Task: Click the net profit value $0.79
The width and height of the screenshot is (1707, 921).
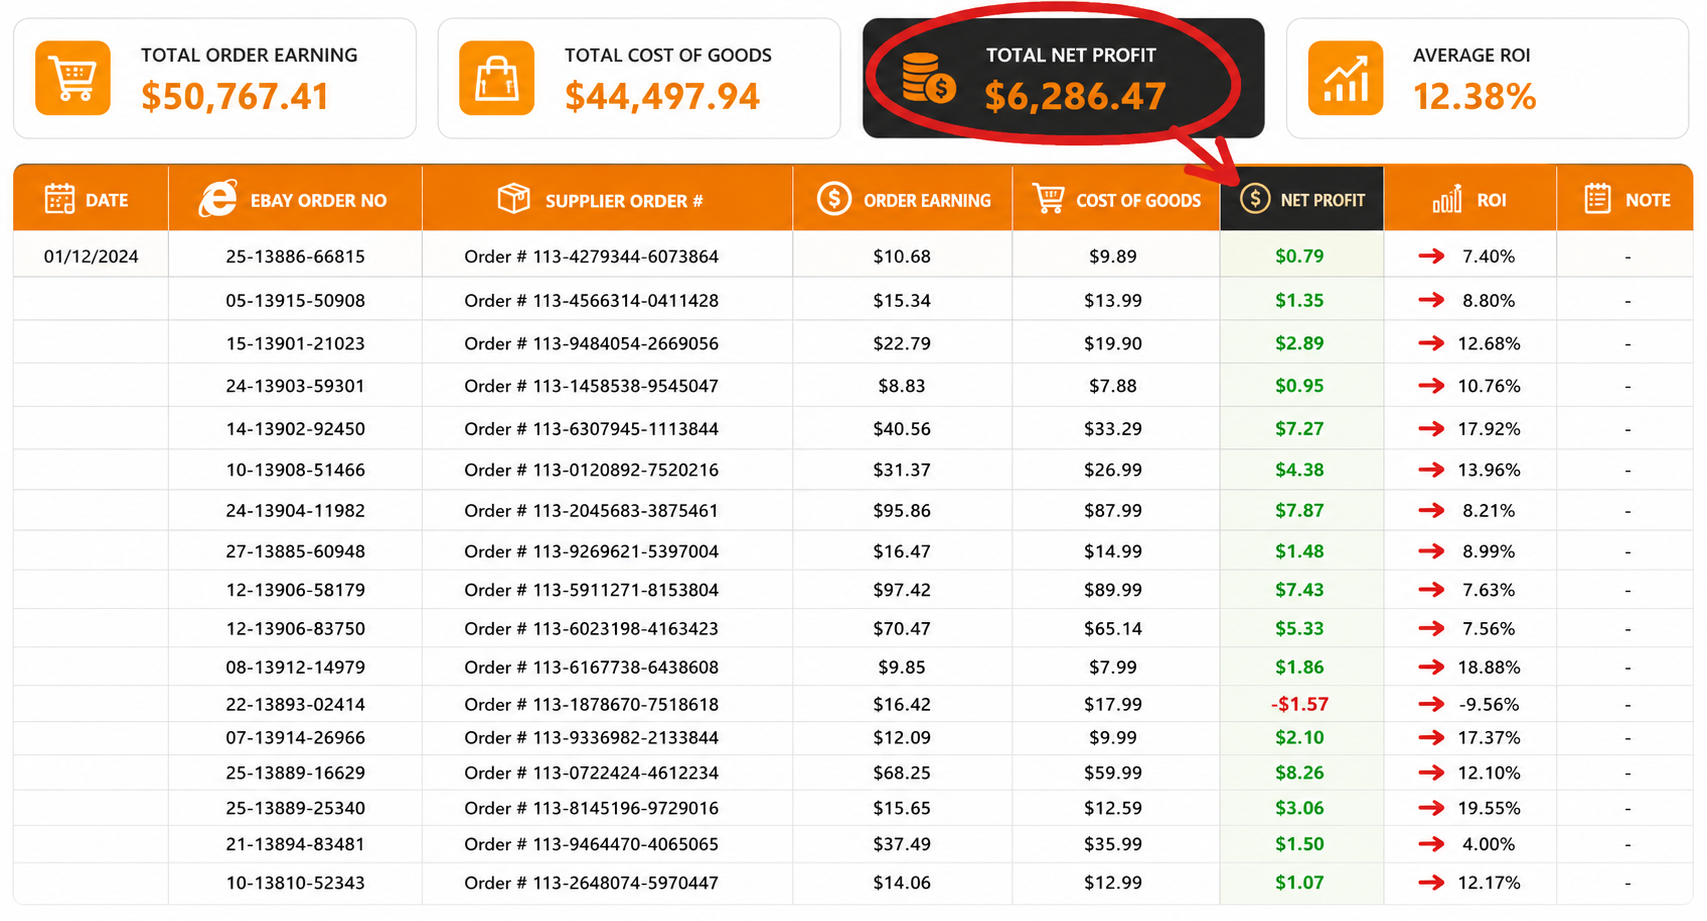Action: (1299, 256)
